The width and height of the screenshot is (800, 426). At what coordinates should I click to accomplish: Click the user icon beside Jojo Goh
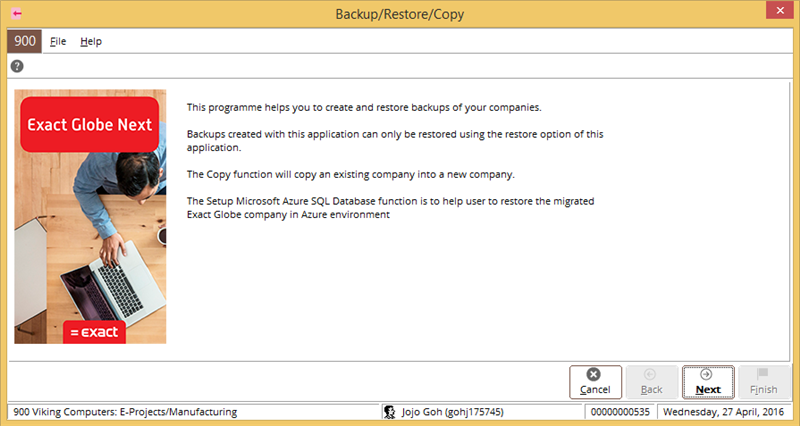[389, 411]
